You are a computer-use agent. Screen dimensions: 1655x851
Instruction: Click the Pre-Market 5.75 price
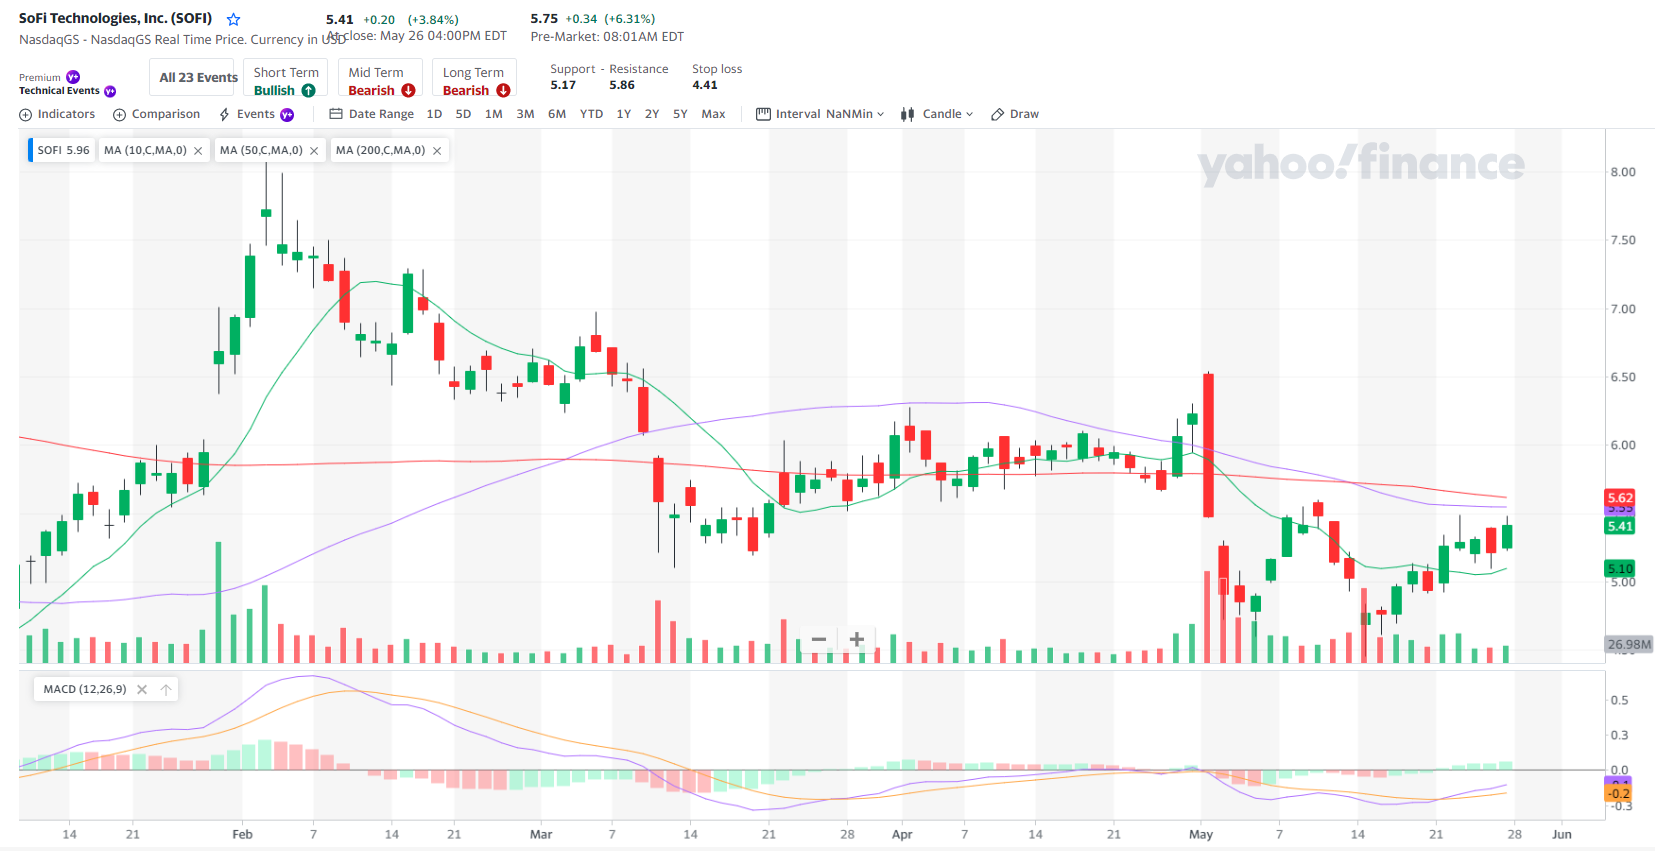click(544, 19)
